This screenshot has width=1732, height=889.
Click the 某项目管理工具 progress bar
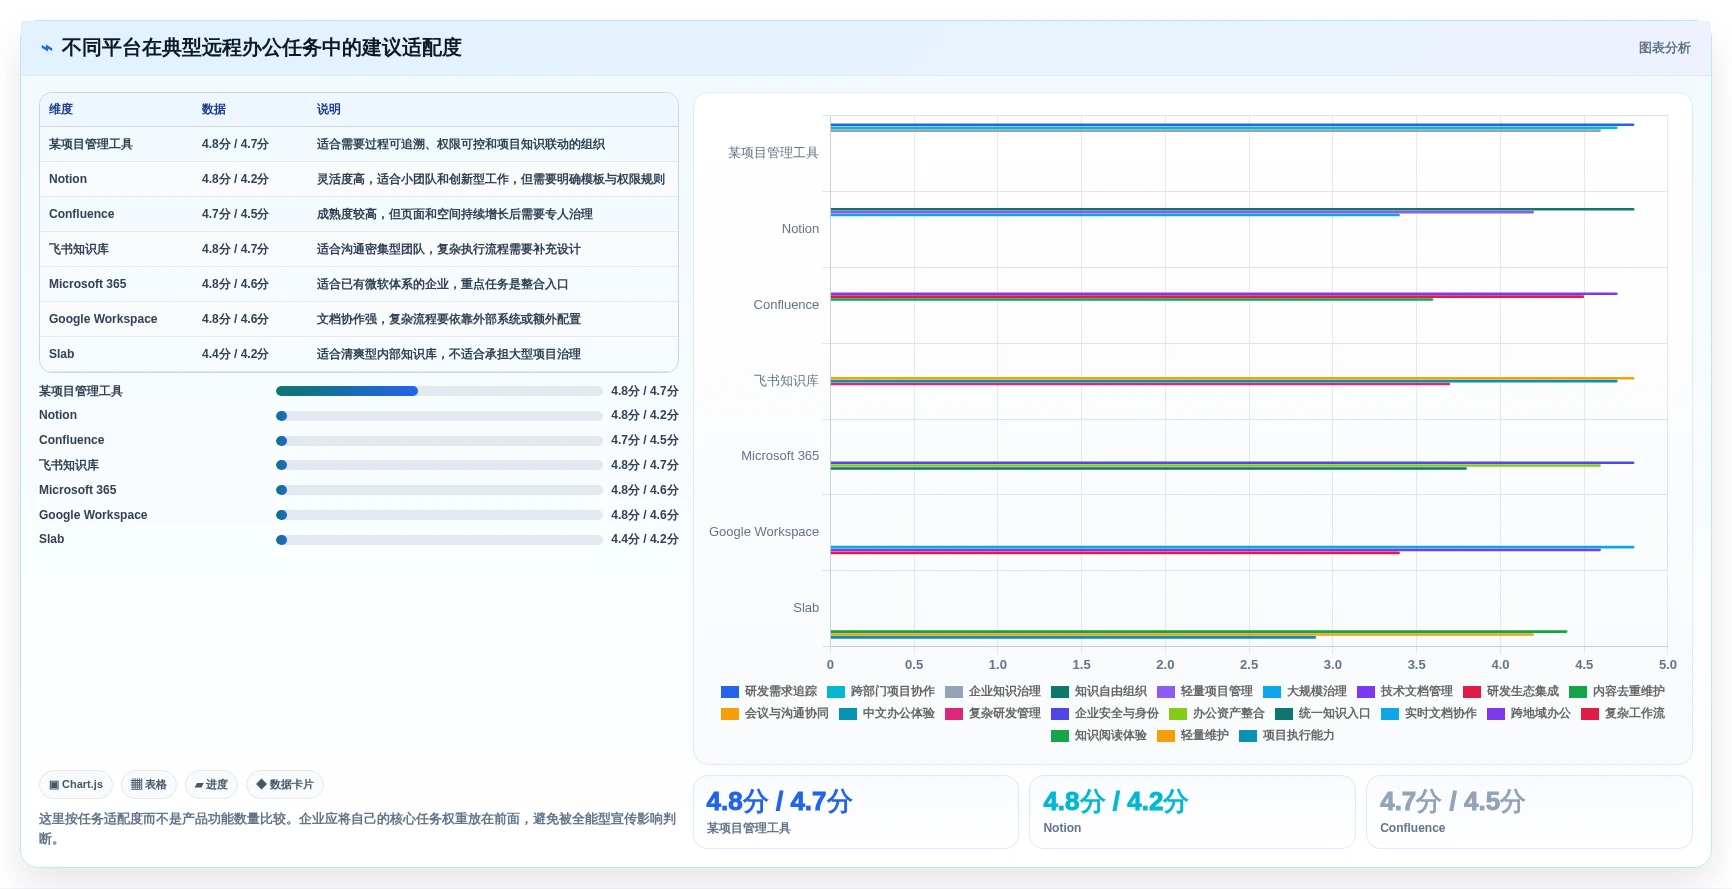point(439,391)
